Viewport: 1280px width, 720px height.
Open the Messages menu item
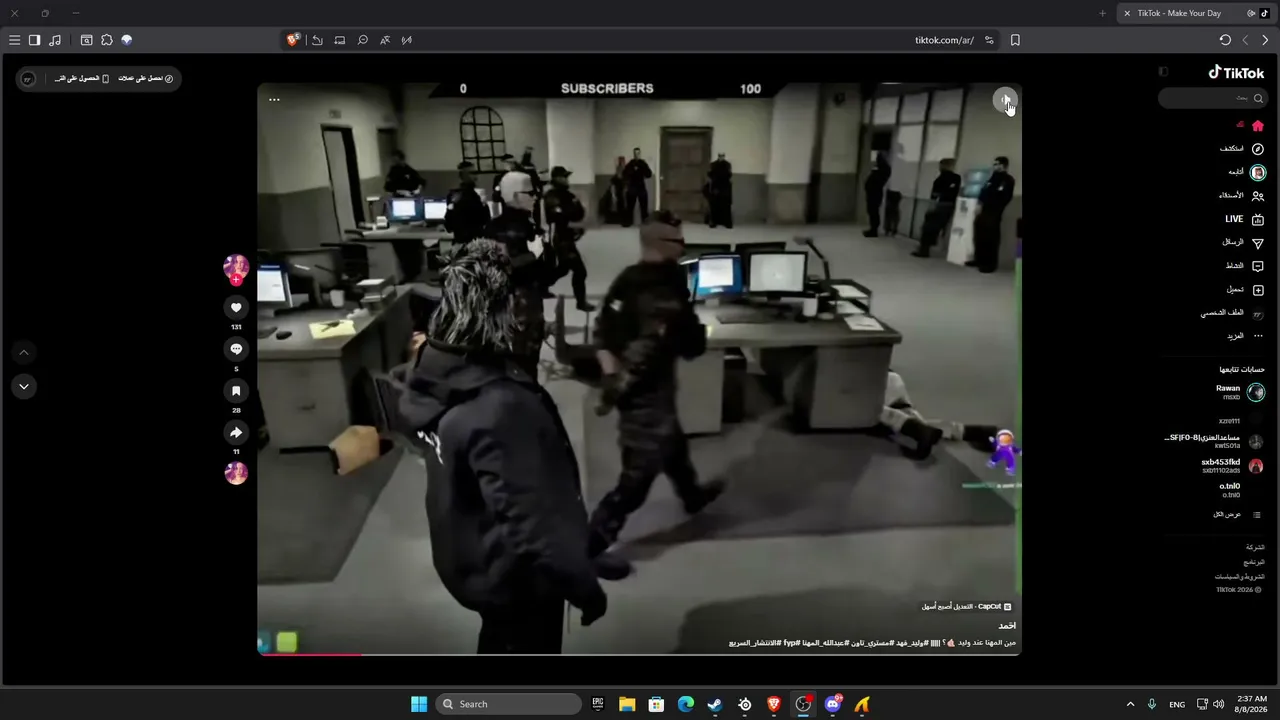click(x=1242, y=243)
